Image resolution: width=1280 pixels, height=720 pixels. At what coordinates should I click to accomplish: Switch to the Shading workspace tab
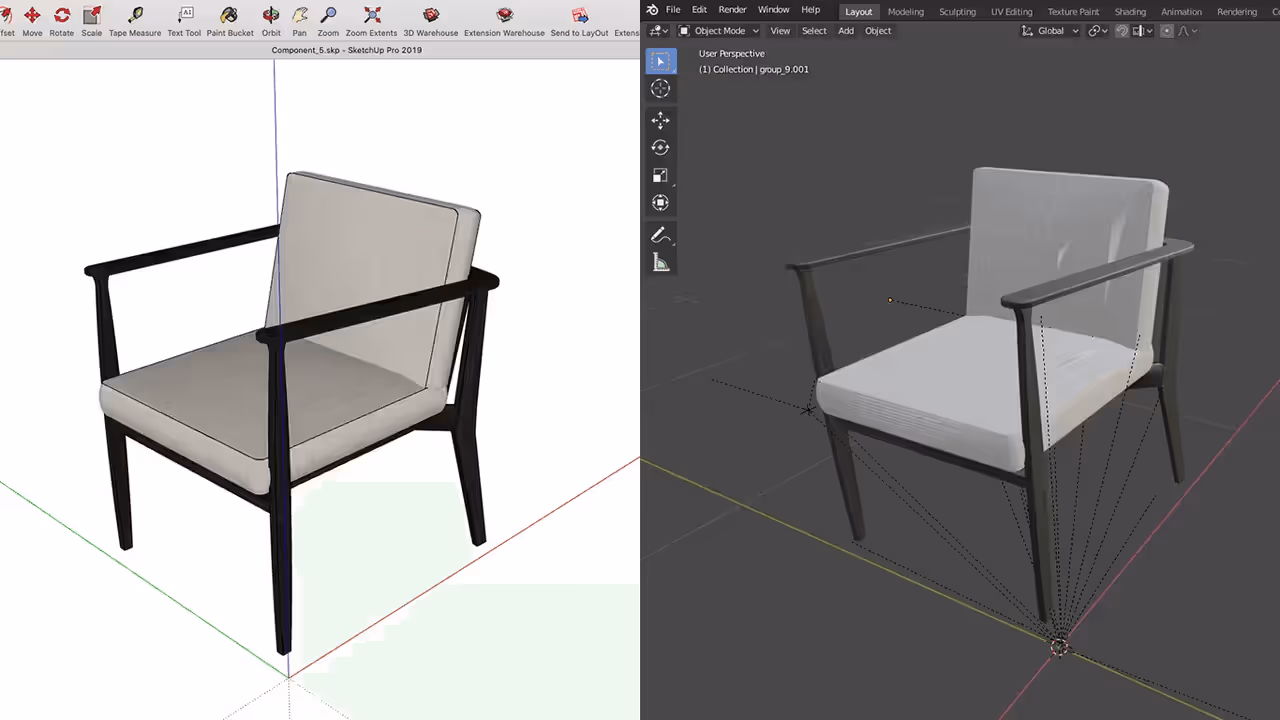1130,11
